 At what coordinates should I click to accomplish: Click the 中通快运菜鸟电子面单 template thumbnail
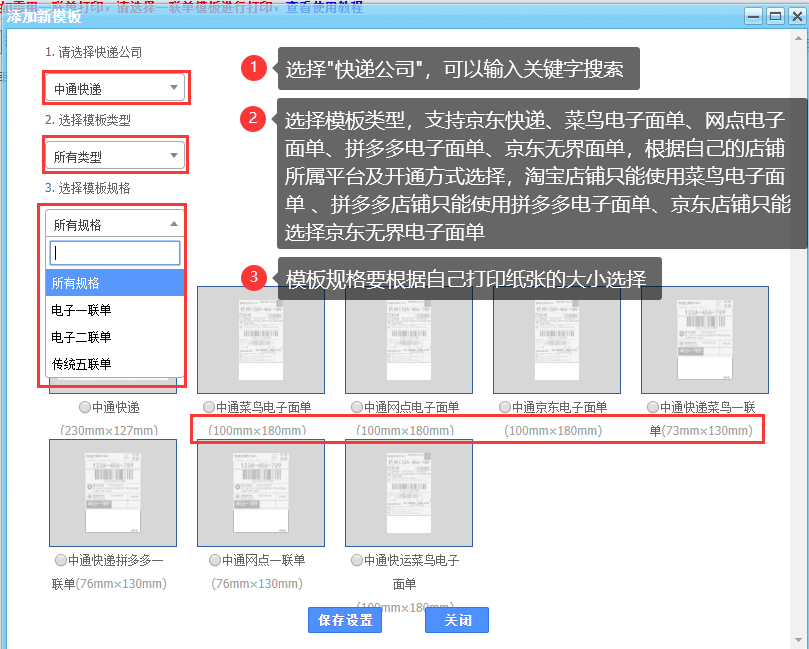coord(409,493)
